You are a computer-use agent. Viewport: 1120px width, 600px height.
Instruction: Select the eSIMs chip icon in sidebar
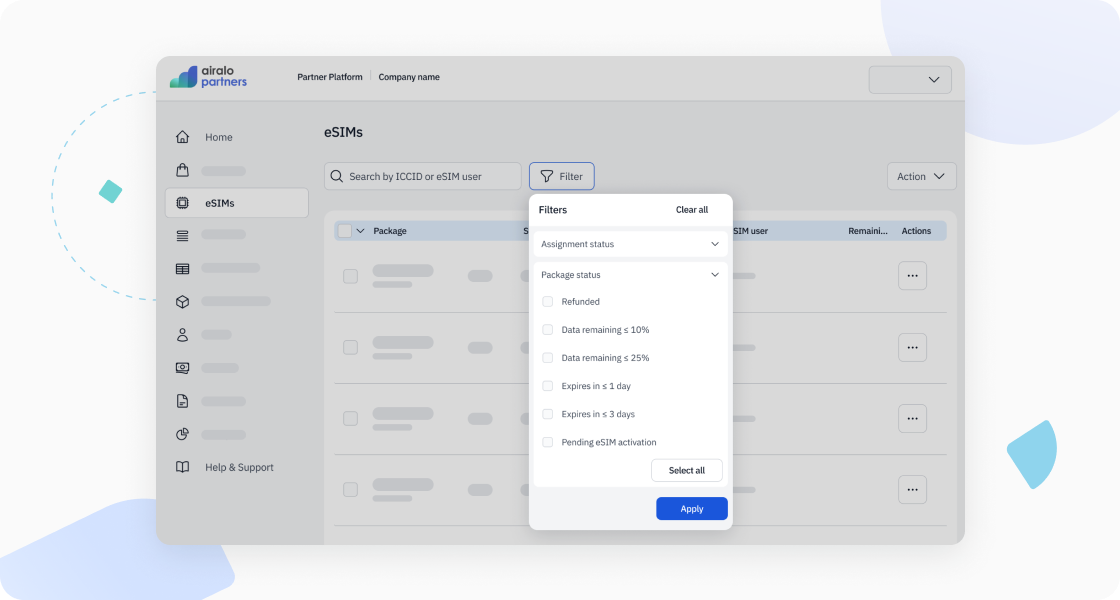click(x=182, y=203)
